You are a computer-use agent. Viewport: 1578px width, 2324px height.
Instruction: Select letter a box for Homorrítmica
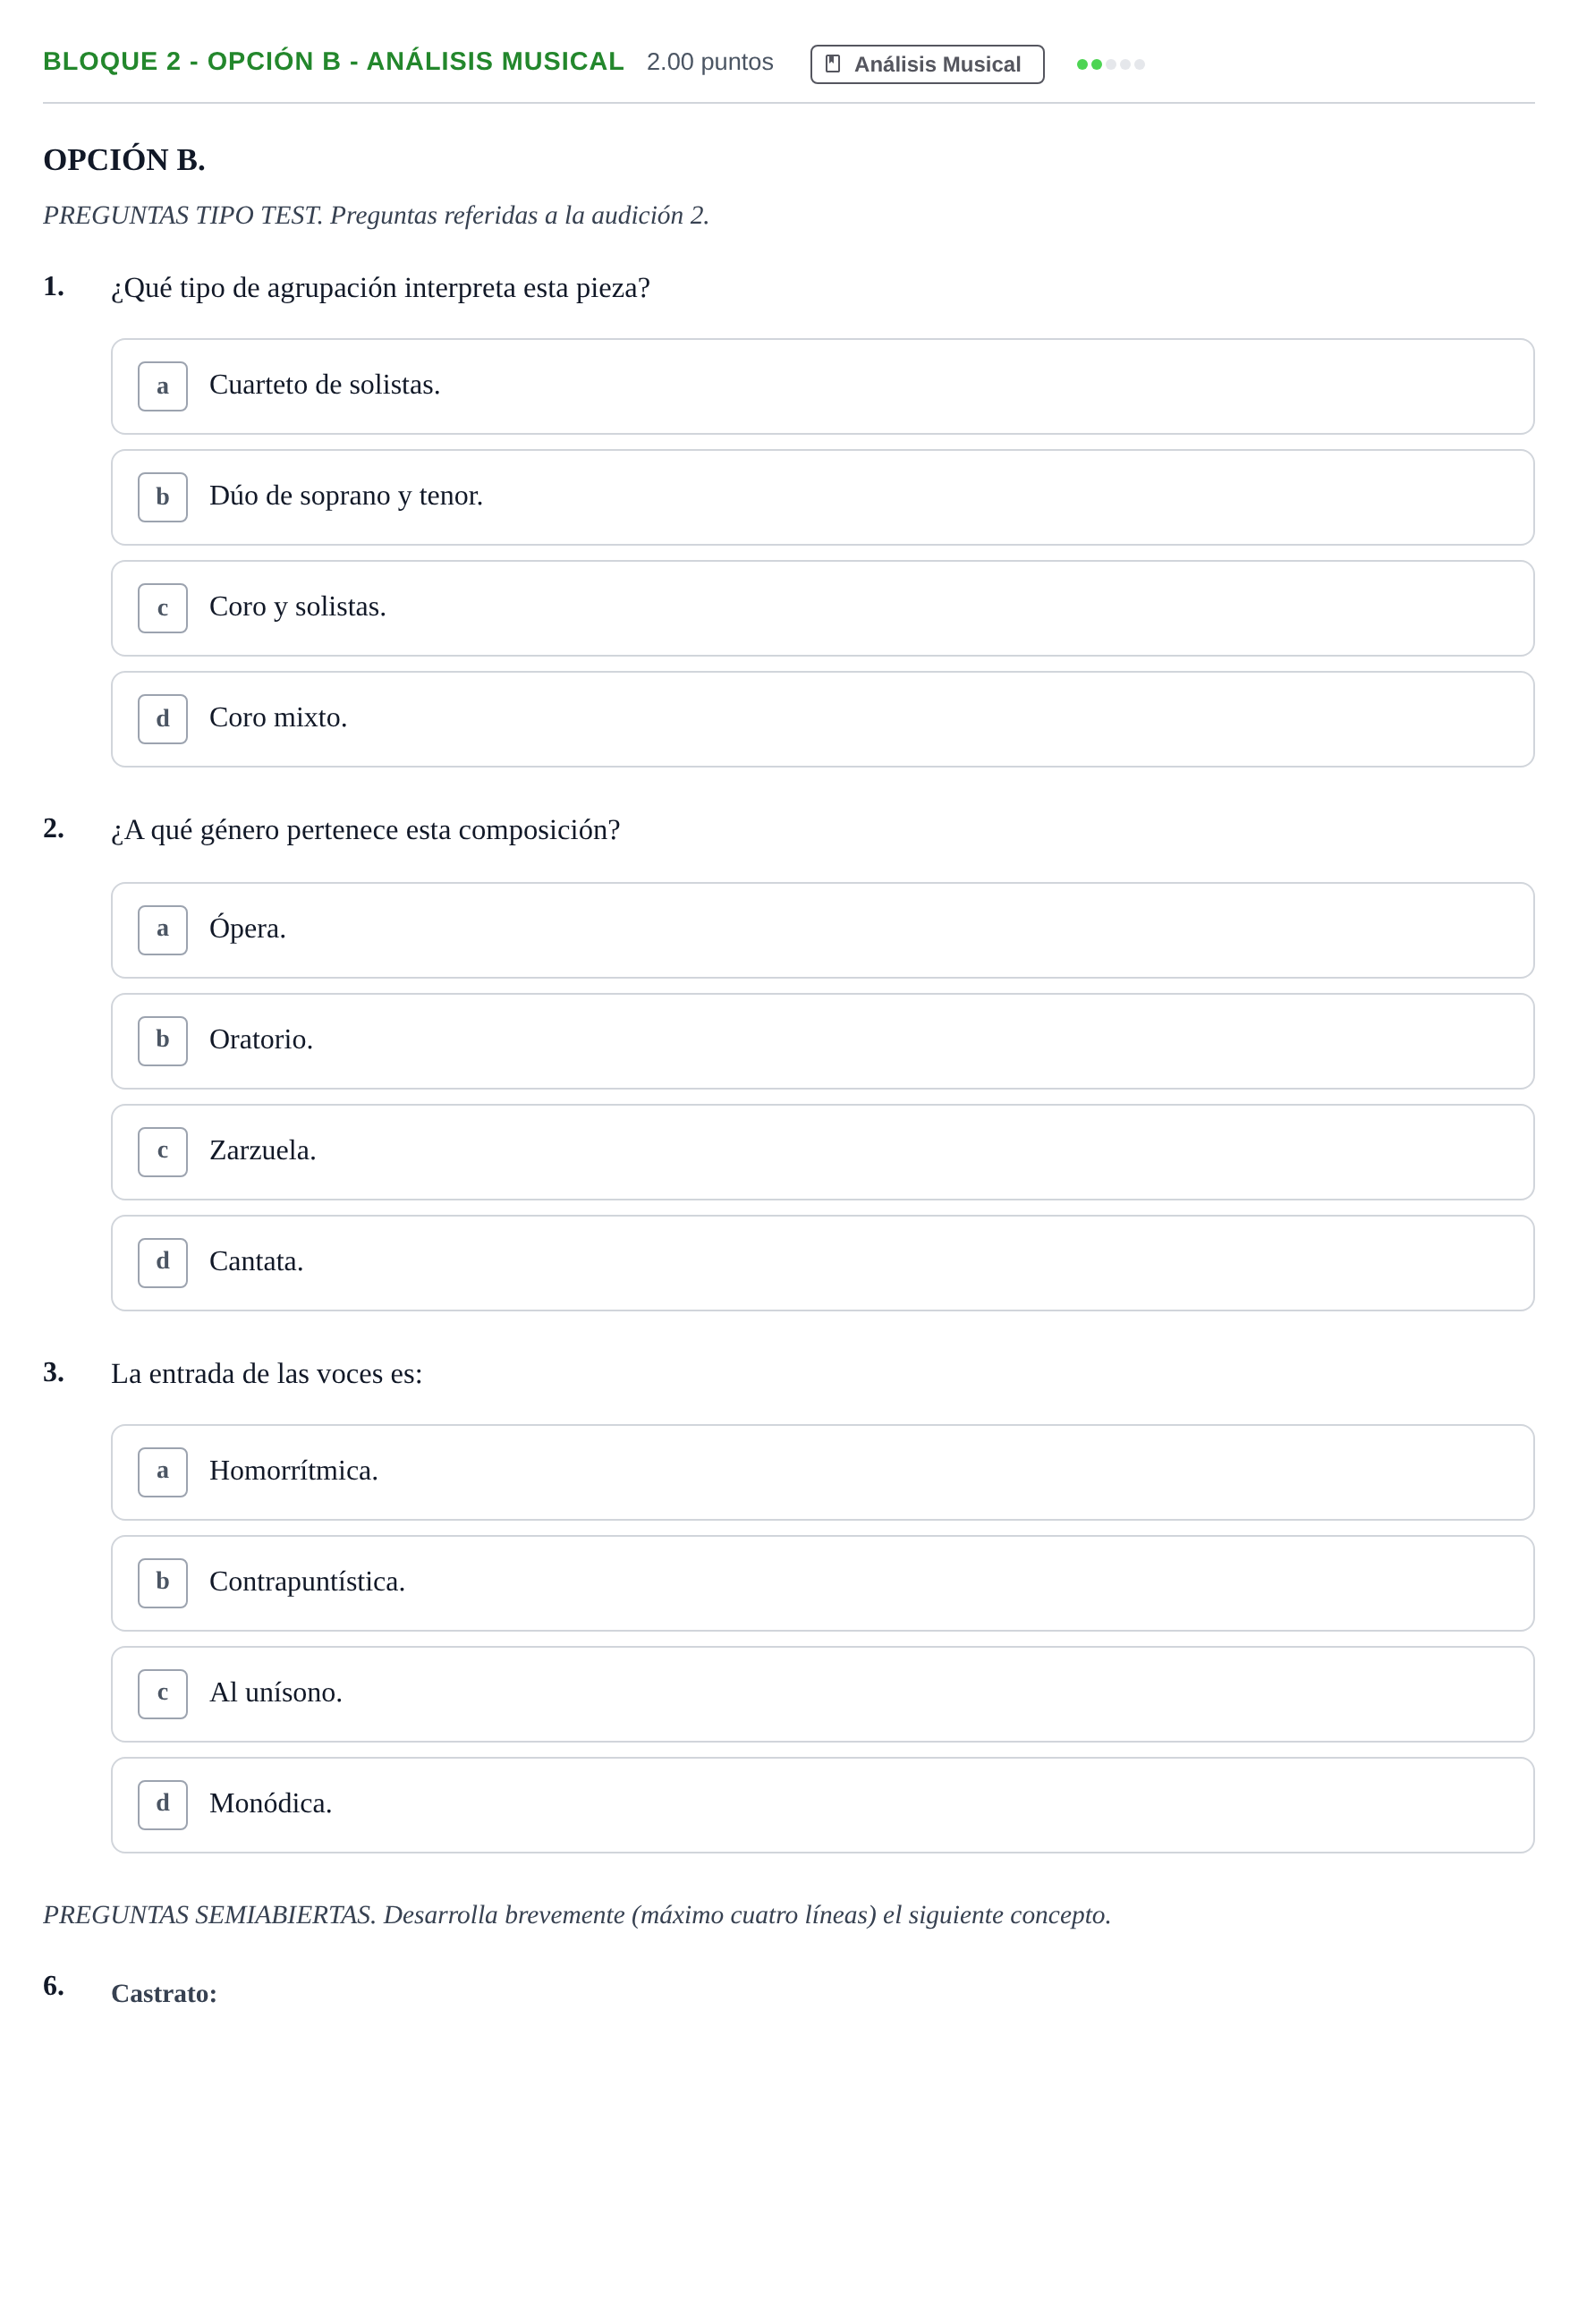[x=163, y=1472]
